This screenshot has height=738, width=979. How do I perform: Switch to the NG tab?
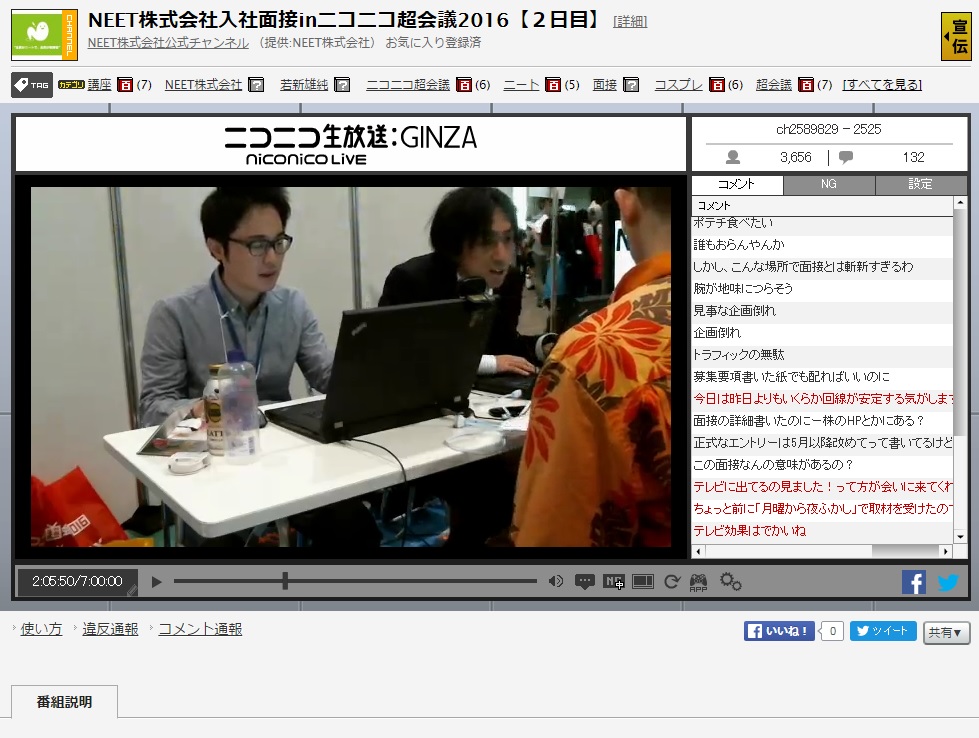(x=829, y=184)
